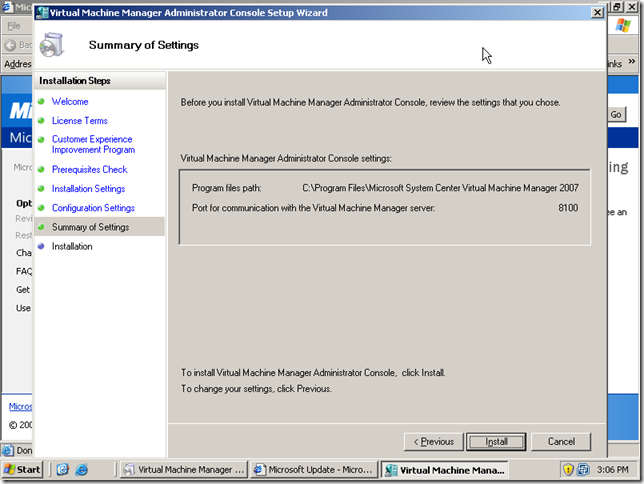Screen dimensions: 644x484
Task: Click the taskbar clock 3:06 PM
Action: click(612, 470)
